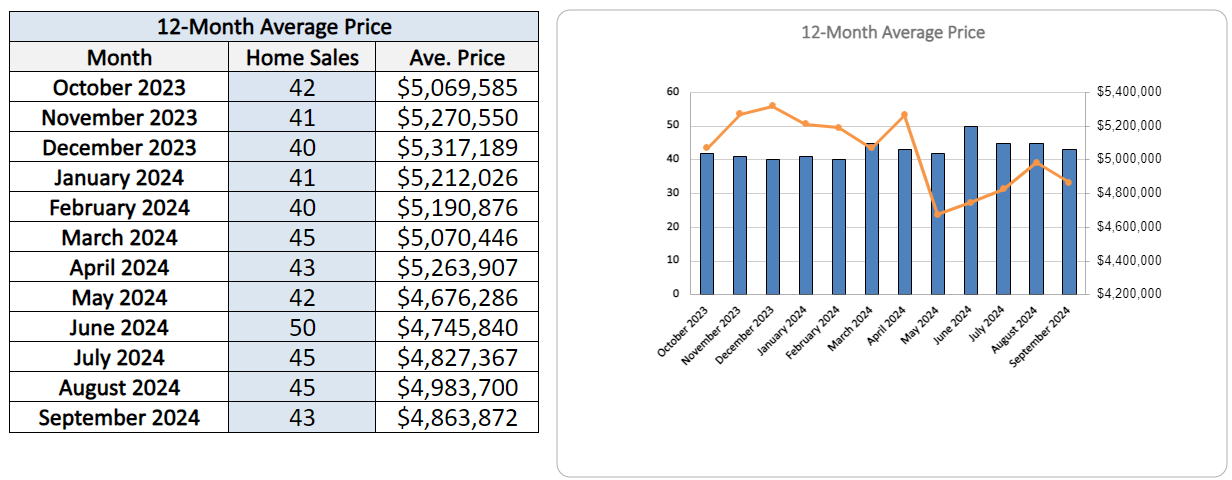The image size is (1232, 480).
Task: Click the 30 left axis label
Action: pos(672,193)
